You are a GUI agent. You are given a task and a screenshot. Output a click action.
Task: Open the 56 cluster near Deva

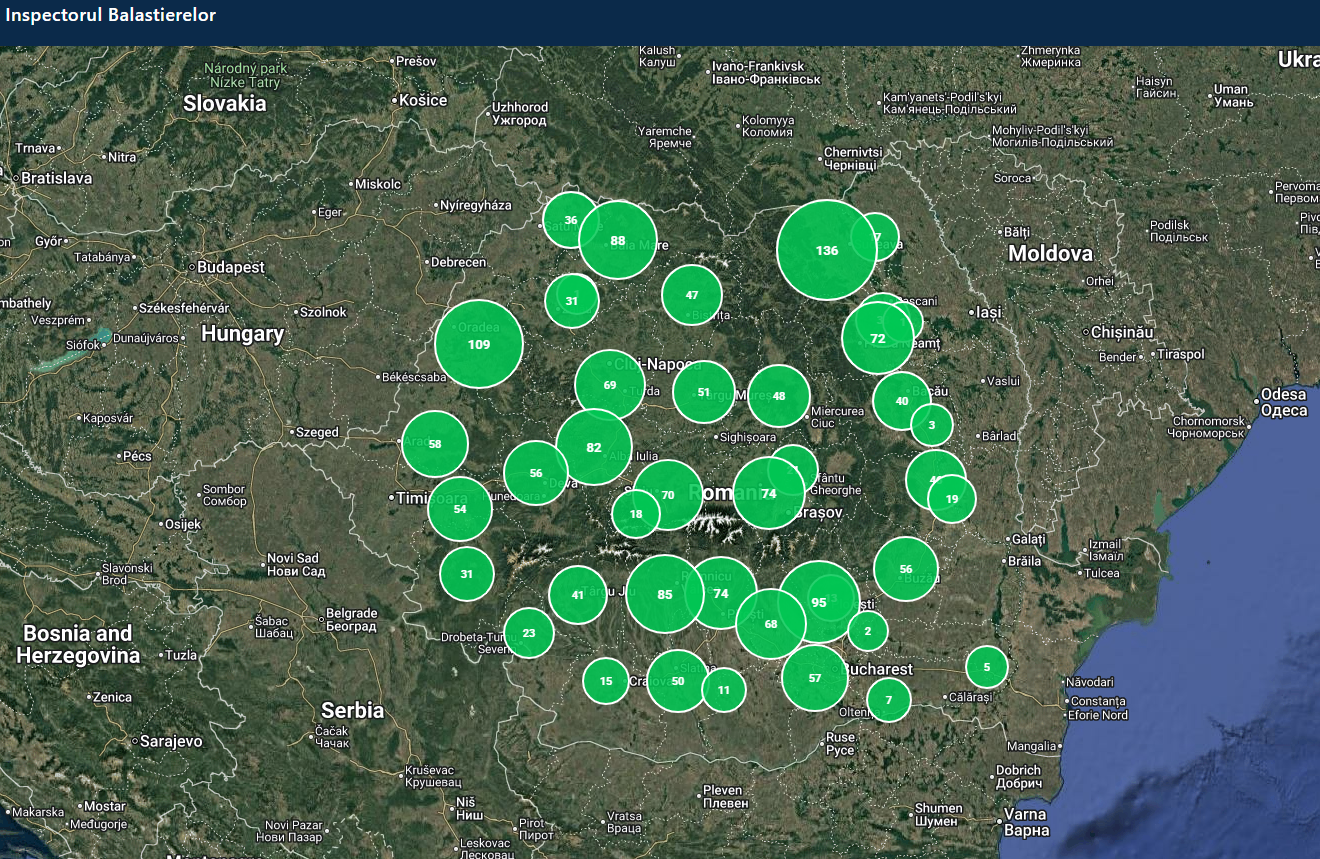536,473
